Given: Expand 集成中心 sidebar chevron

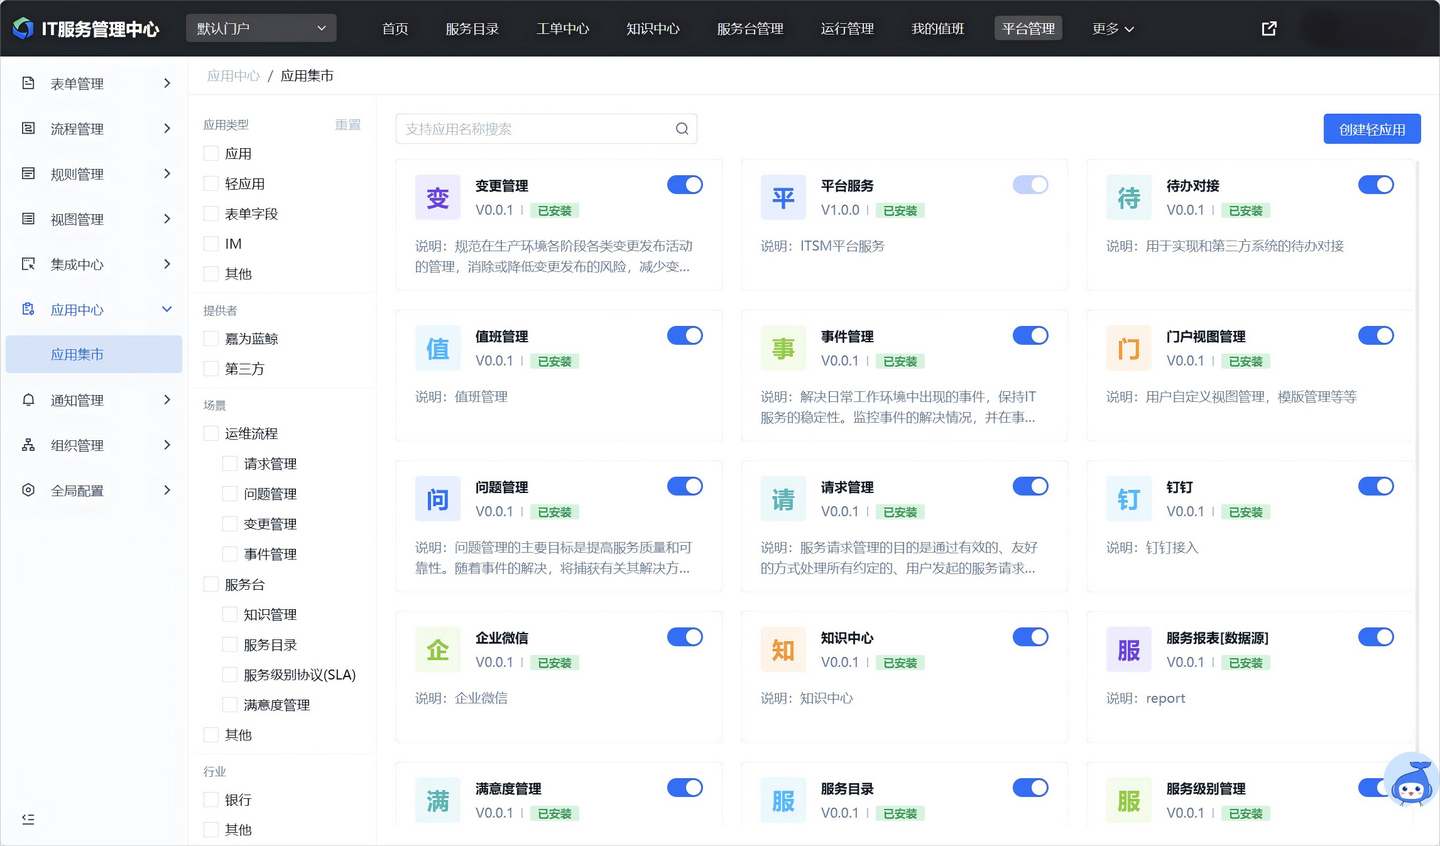Looking at the screenshot, I should pyautogui.click(x=167, y=264).
